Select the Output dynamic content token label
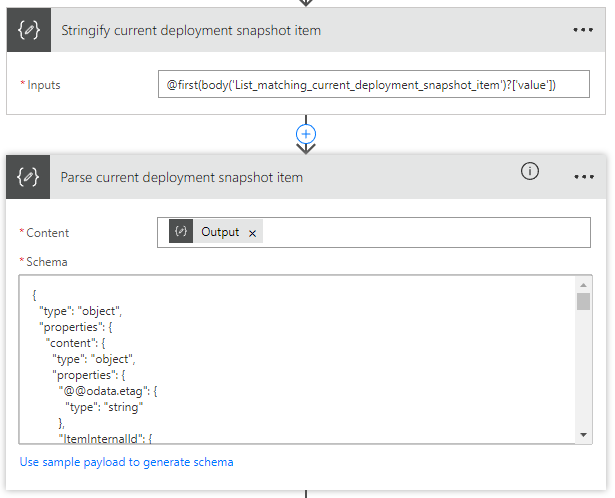Image resolution: width=615 pixels, height=498 pixels. pyautogui.click(x=220, y=232)
